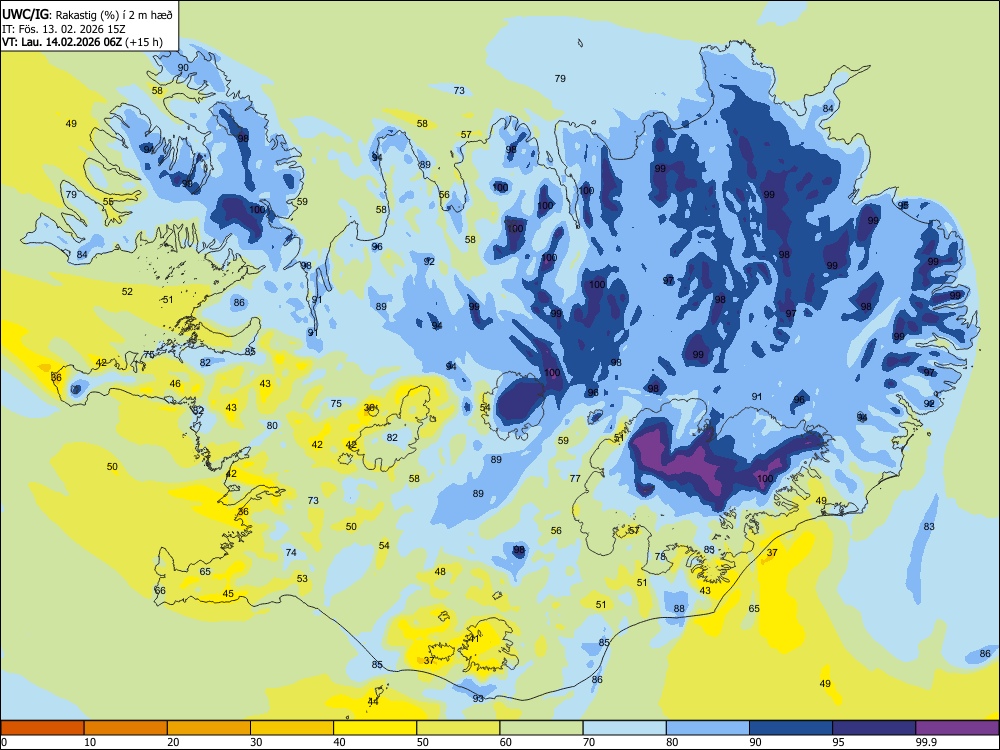Image resolution: width=1000 pixels, height=750 pixels.
Task: Click the legend tick label '10'
Action: (x=90, y=742)
